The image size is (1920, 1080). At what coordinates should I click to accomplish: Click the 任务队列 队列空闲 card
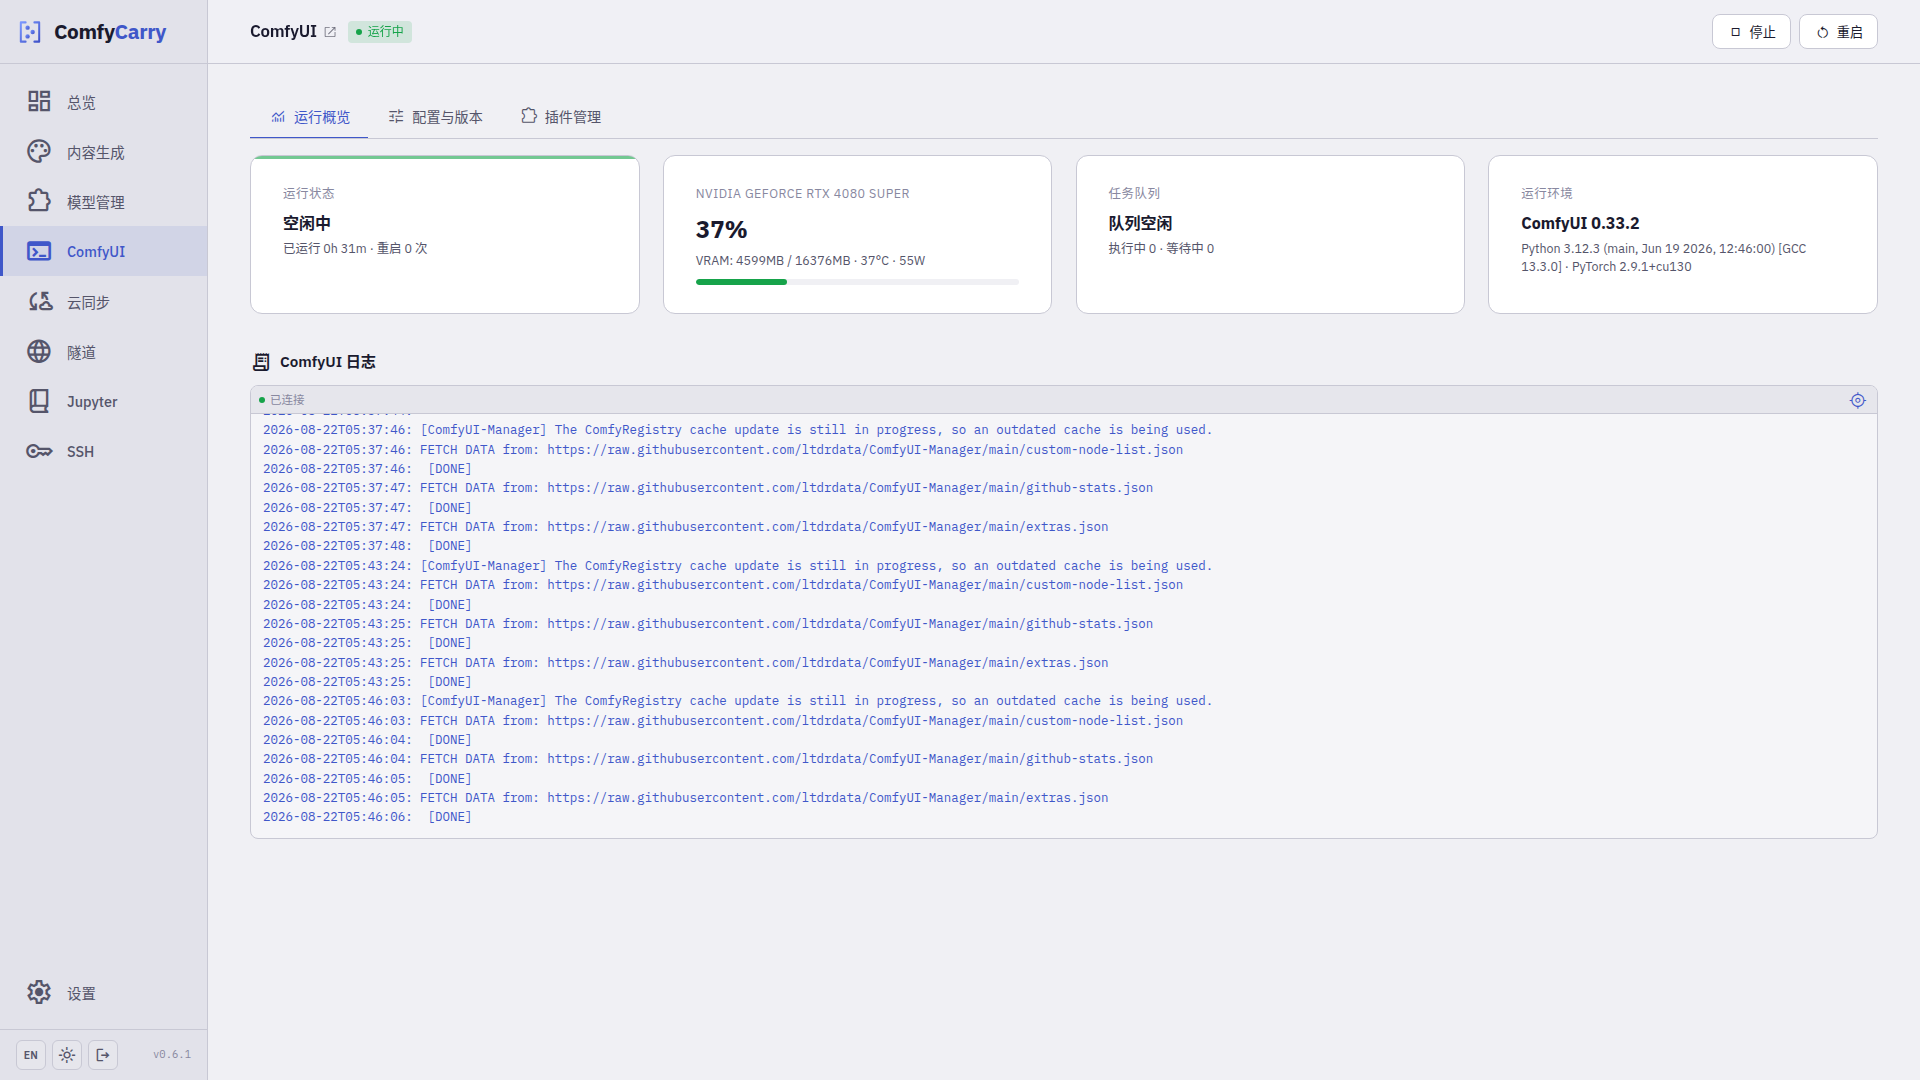pos(1270,234)
